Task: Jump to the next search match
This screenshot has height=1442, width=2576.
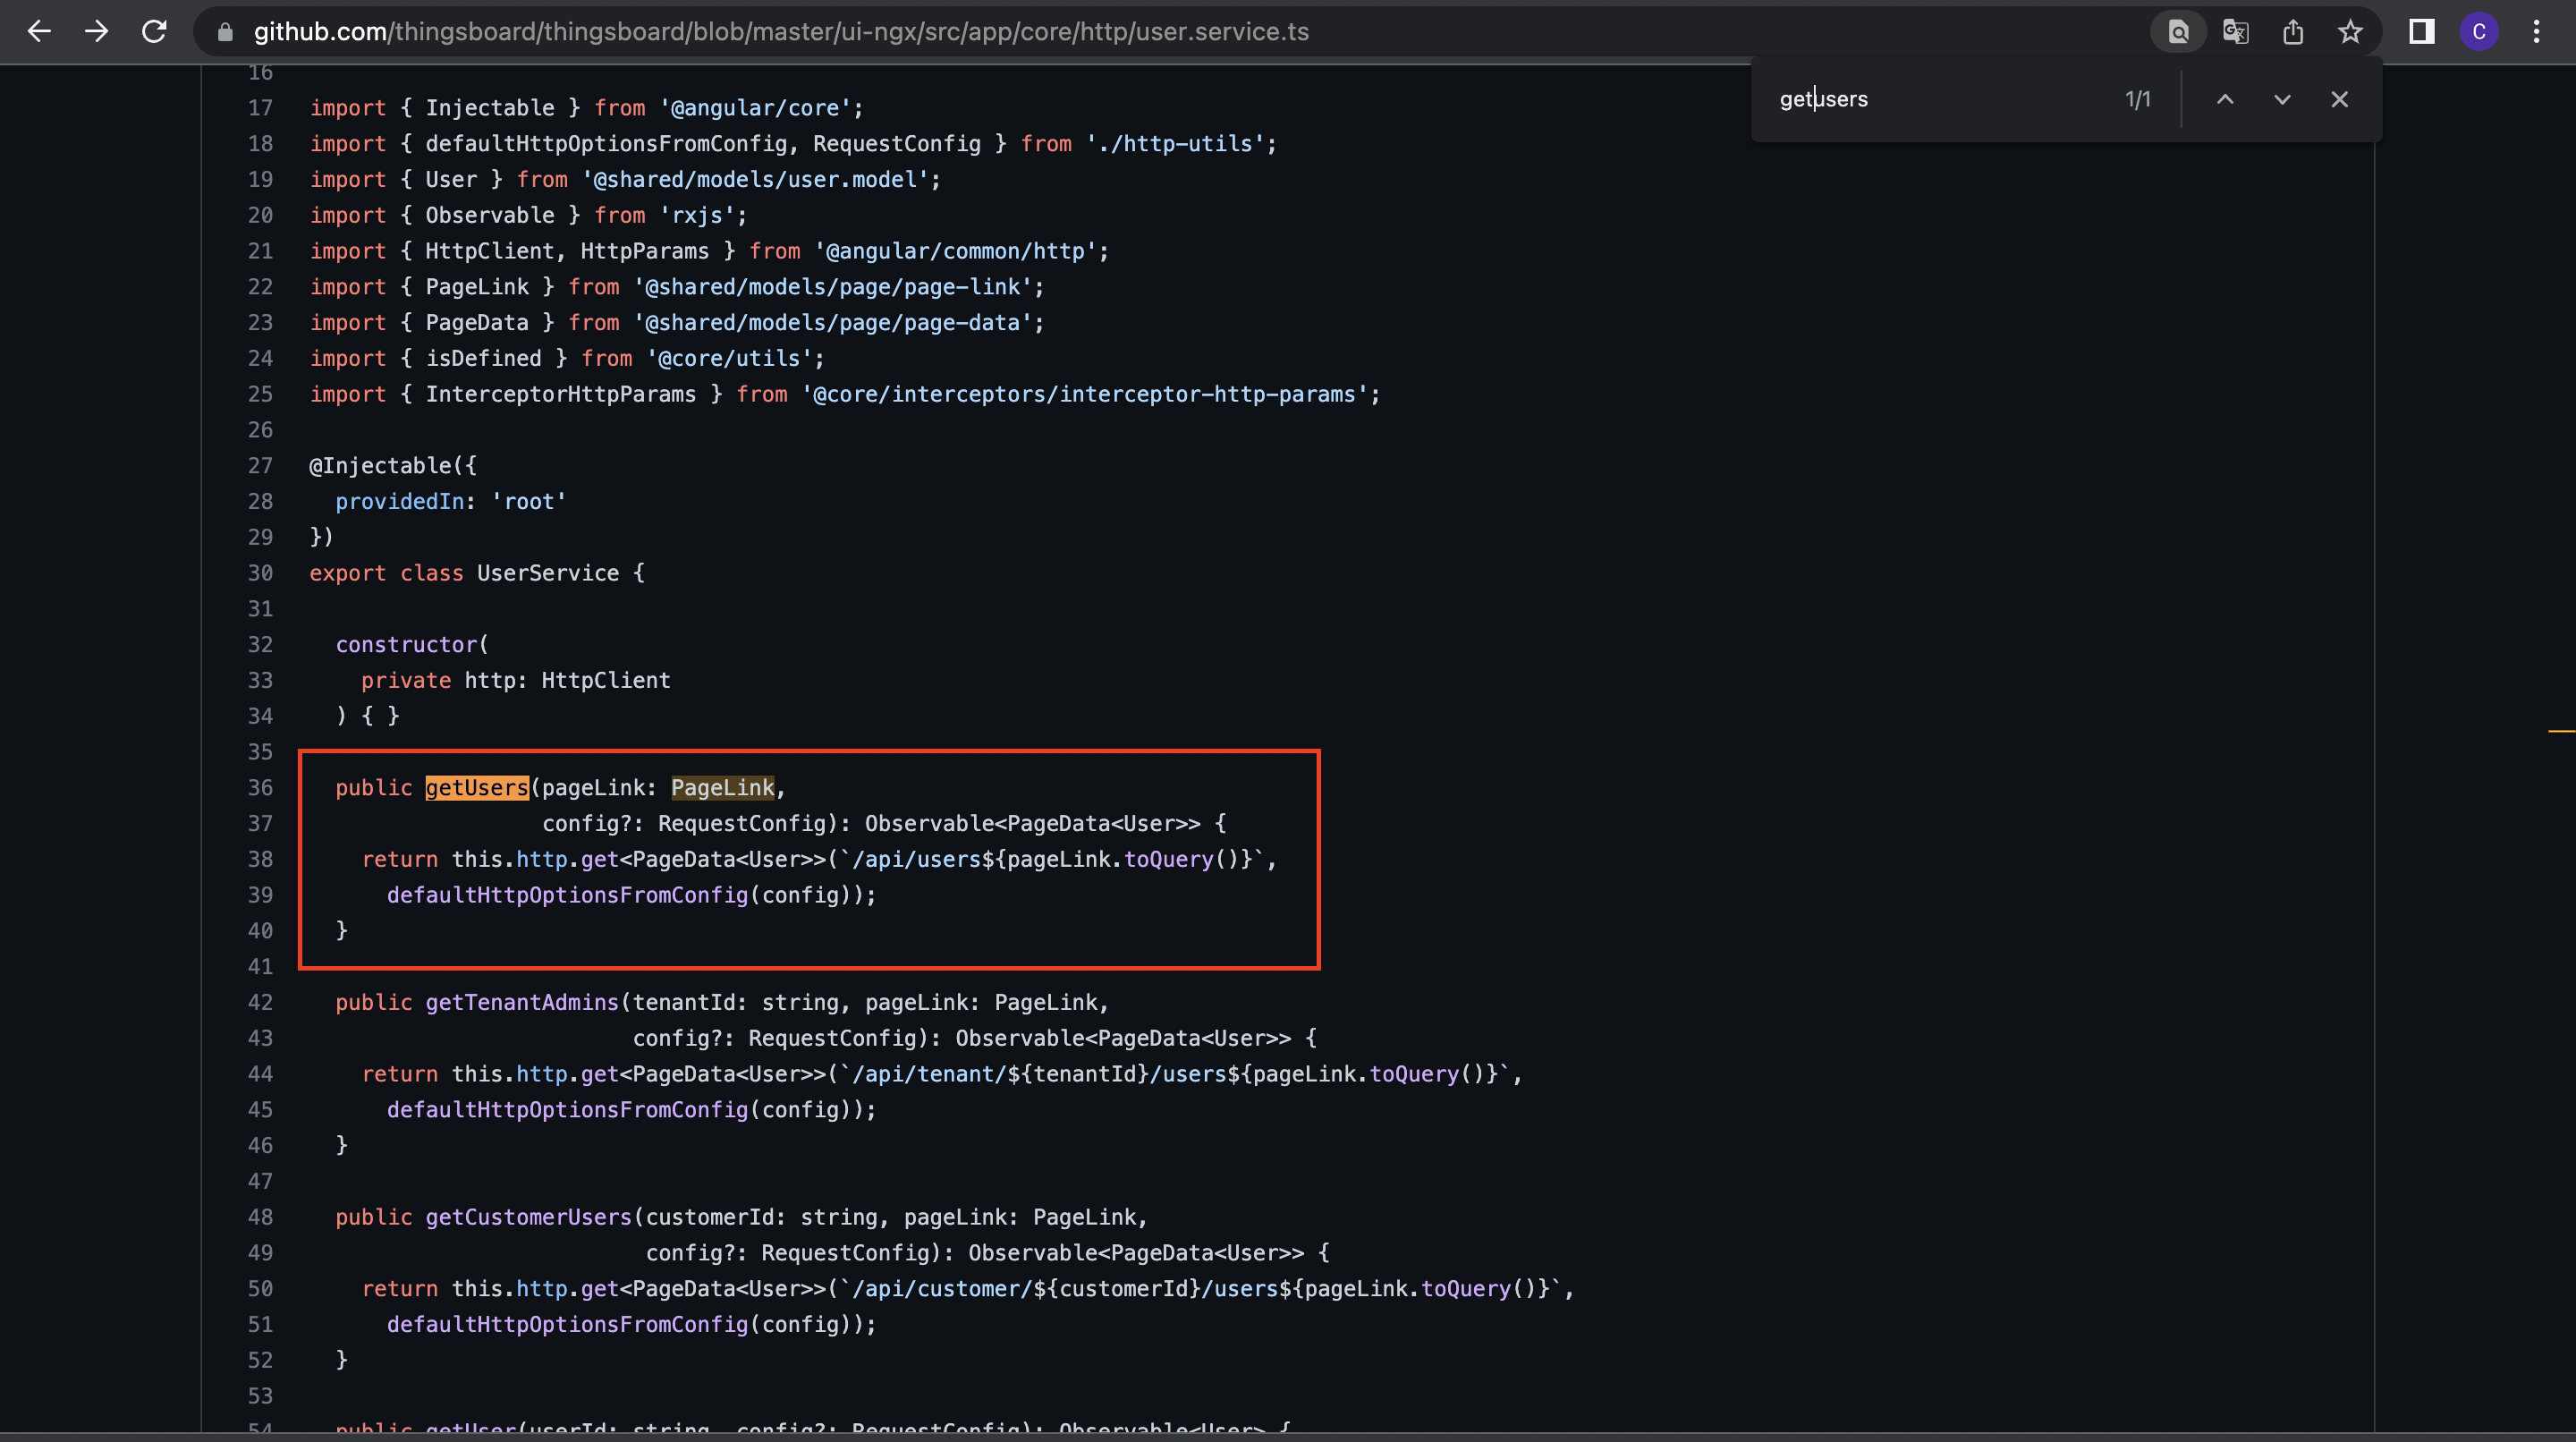Action: click(x=2281, y=99)
